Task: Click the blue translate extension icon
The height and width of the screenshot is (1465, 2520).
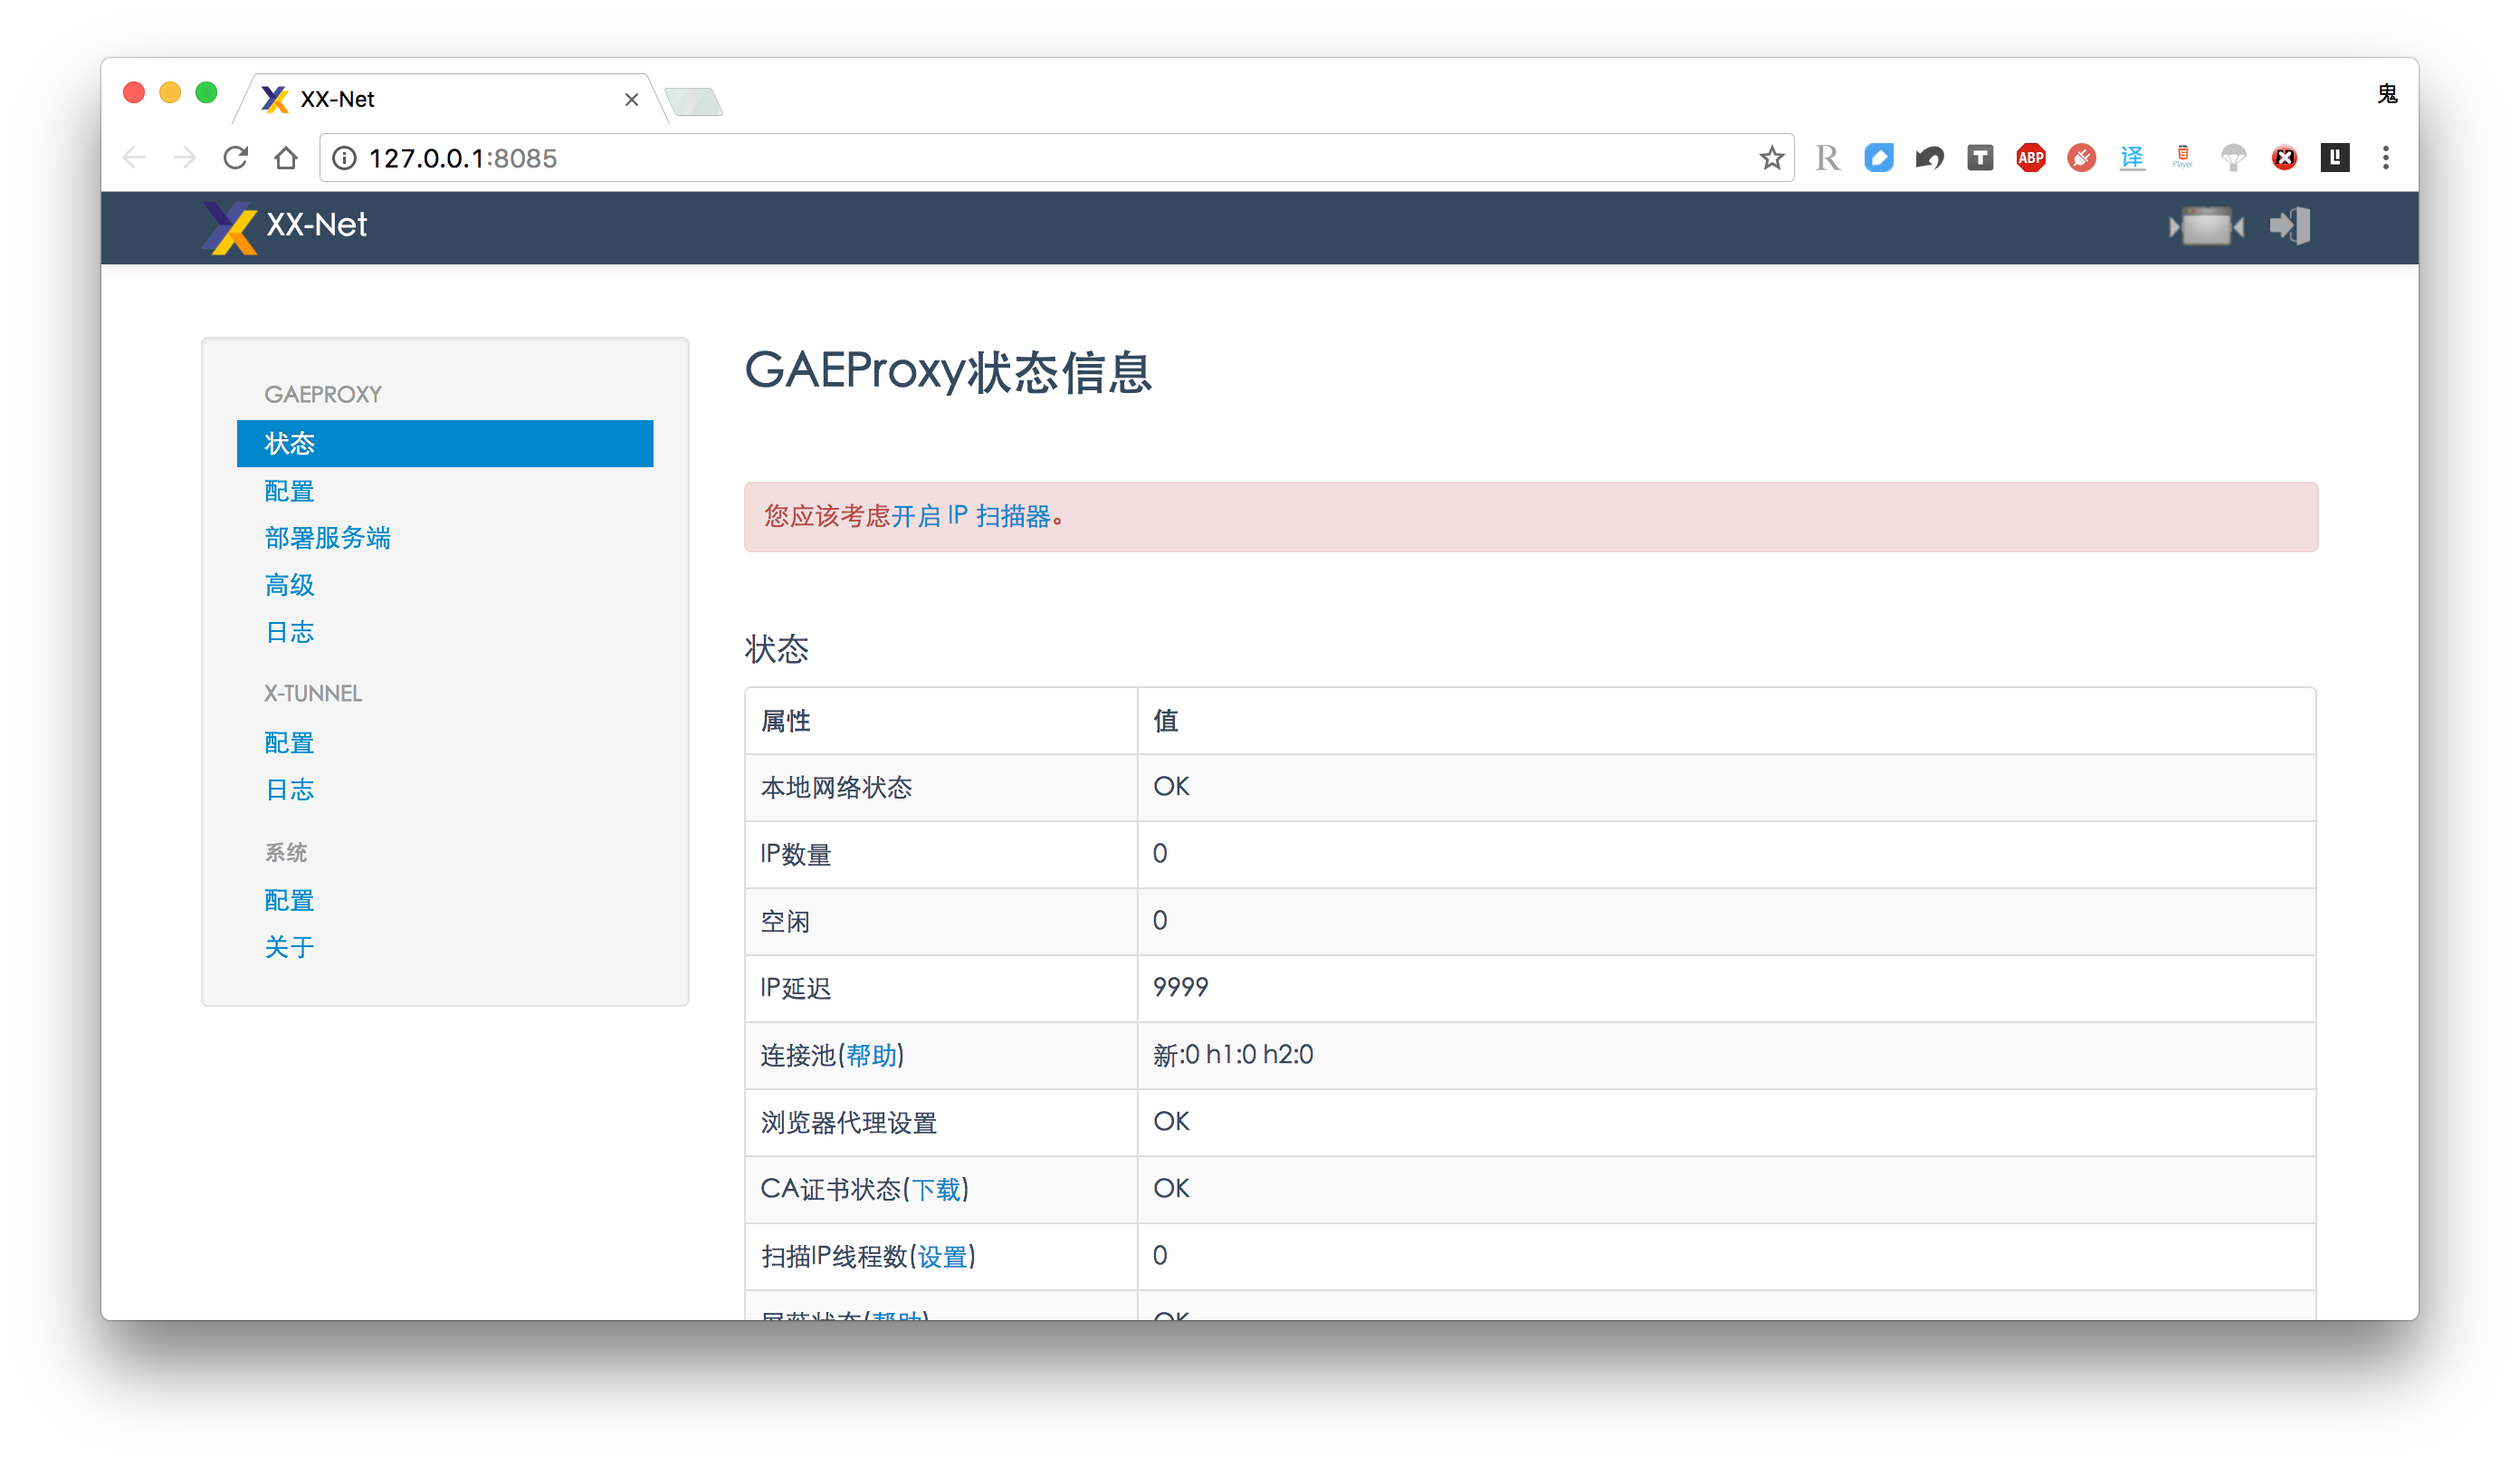Action: click(x=2132, y=158)
